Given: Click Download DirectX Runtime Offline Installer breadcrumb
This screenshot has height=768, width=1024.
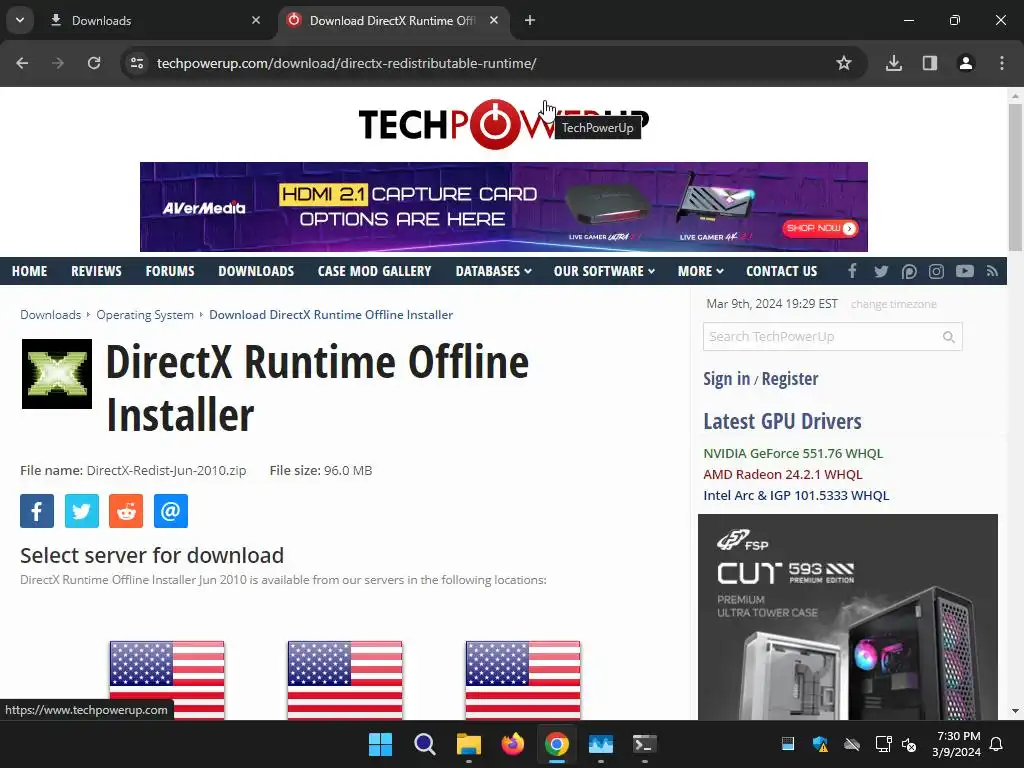Looking at the screenshot, I should (331, 315).
